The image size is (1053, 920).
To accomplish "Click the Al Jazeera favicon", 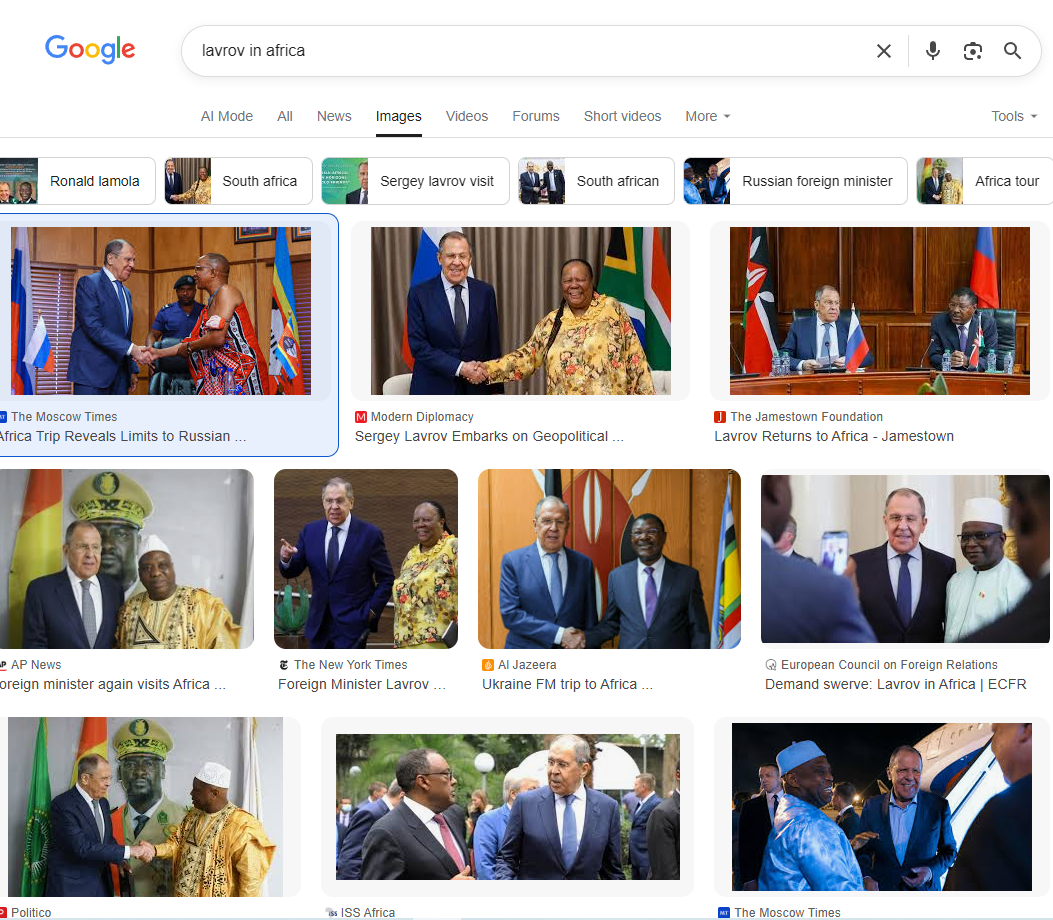I will (488, 665).
